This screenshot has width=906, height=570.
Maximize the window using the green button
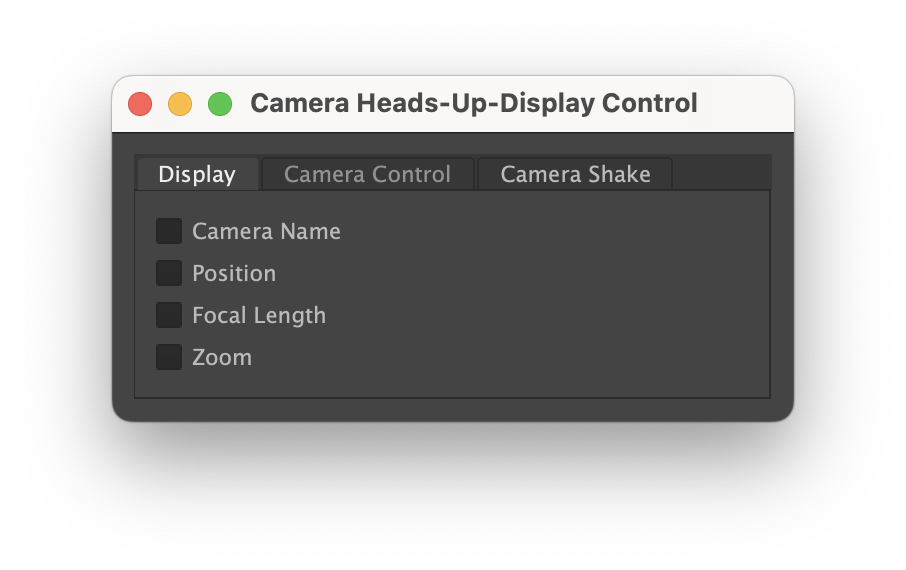point(220,104)
